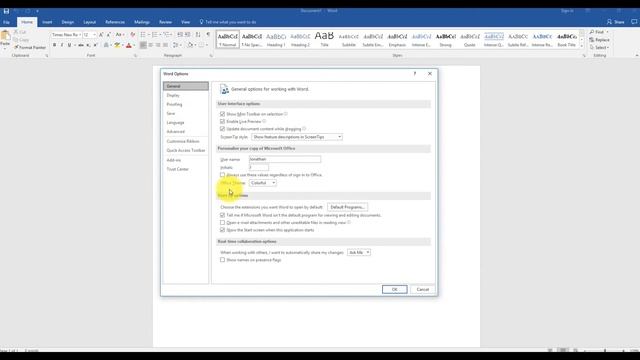Toggle Update document content while dragging
640x360 pixels.
[x=222, y=129]
